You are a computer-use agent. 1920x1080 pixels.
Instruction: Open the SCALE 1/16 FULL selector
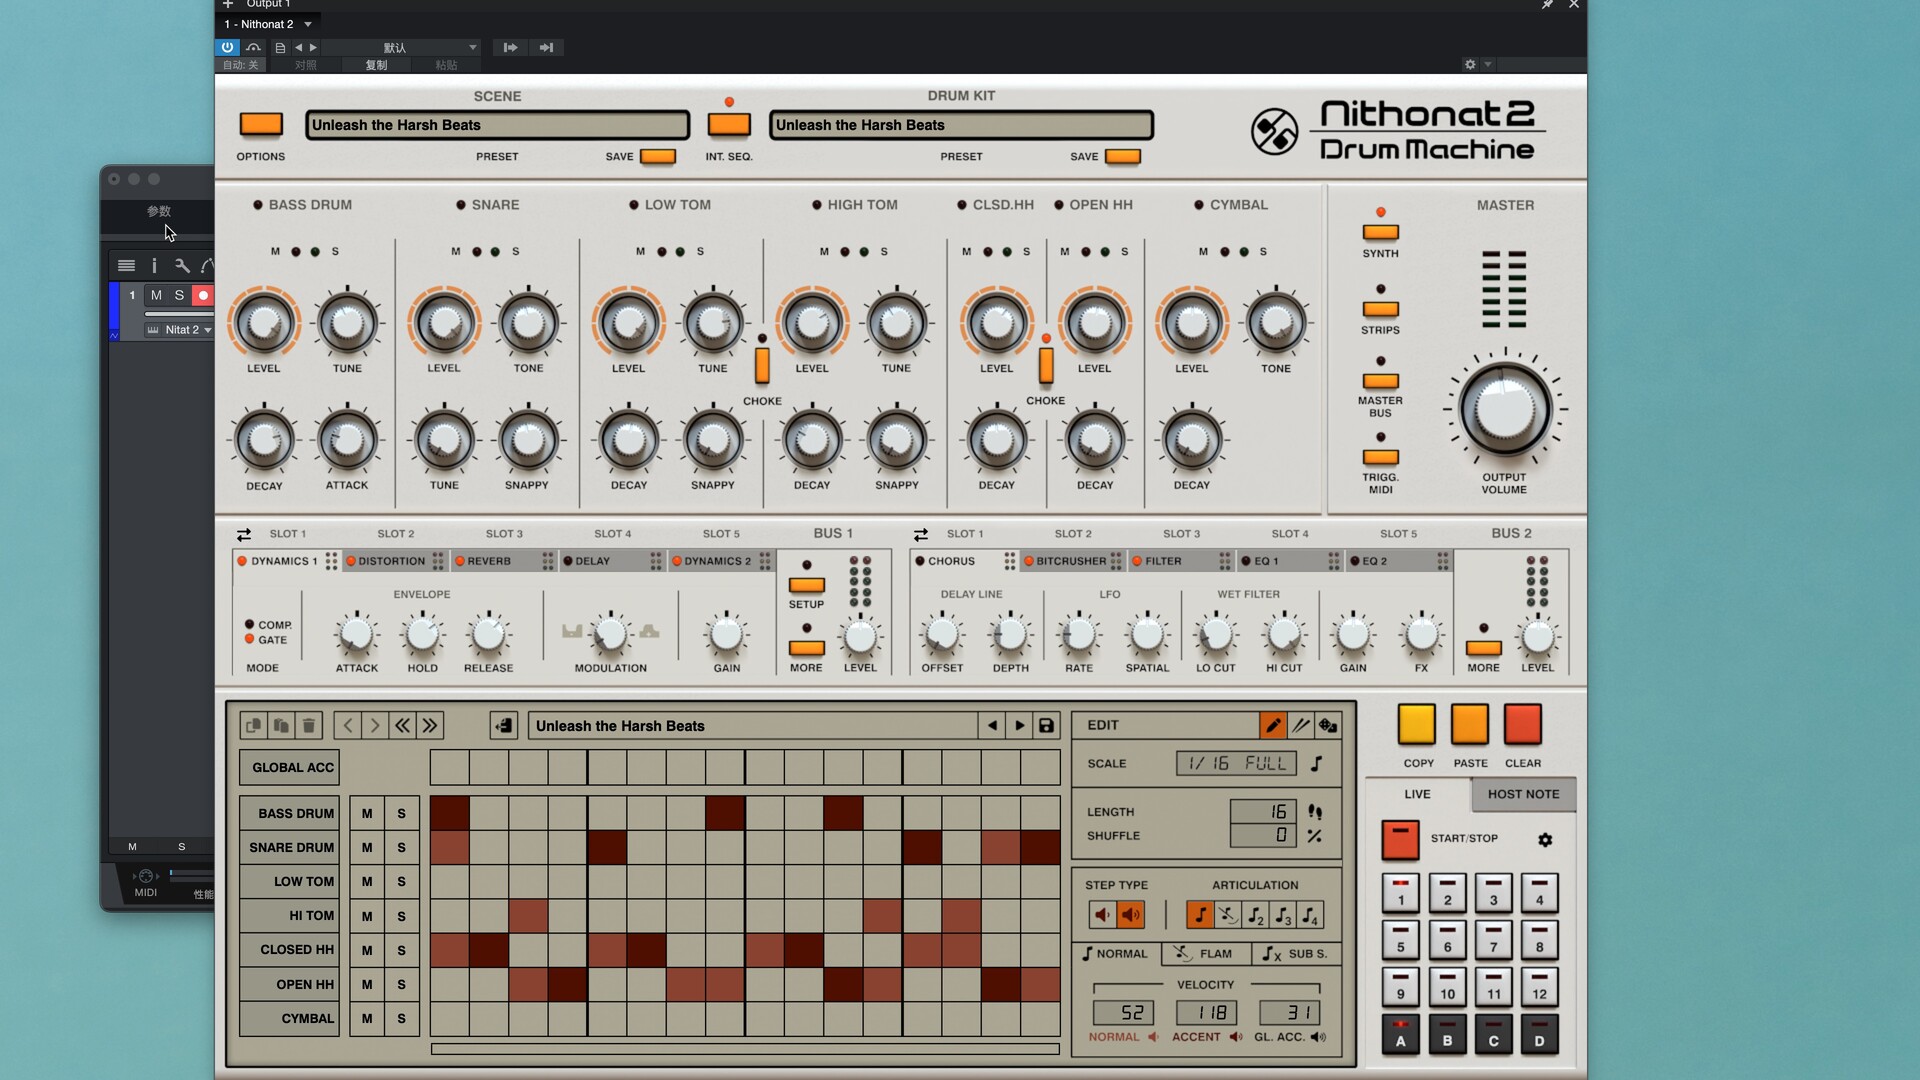tap(1236, 764)
